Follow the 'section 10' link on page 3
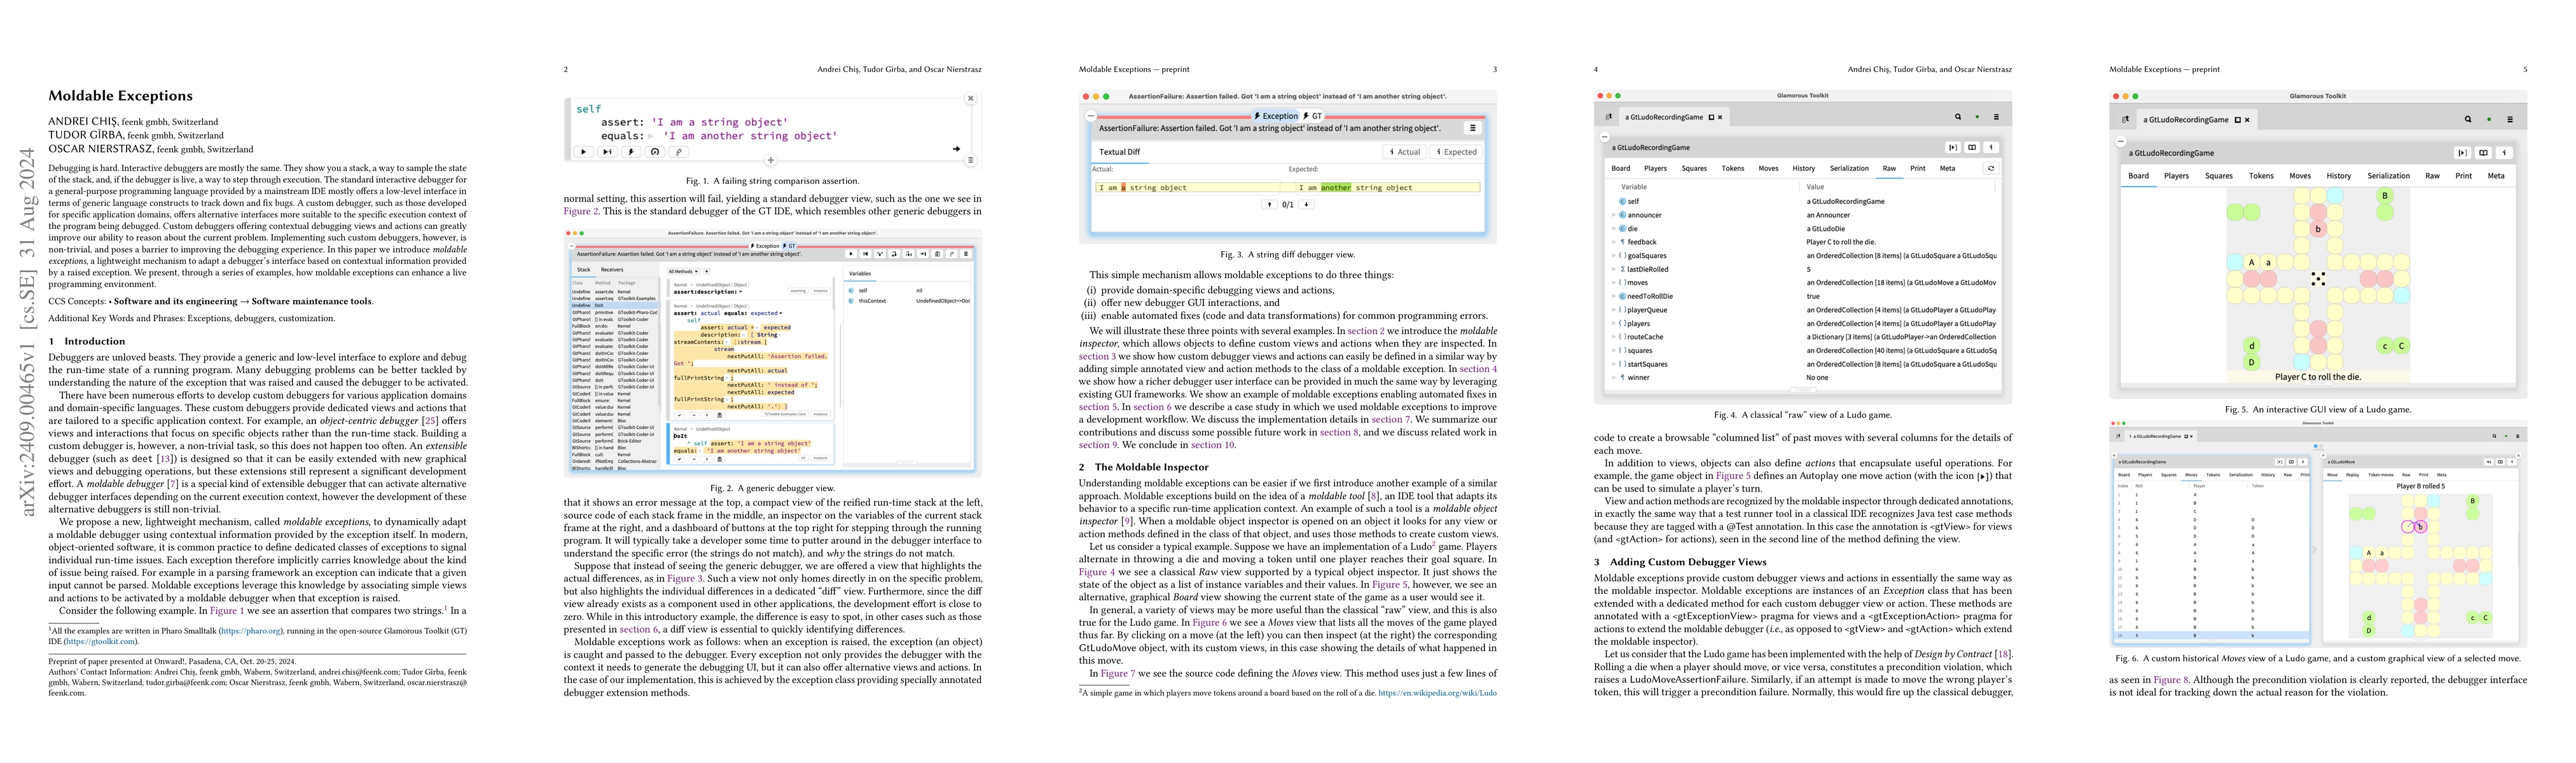The height and width of the screenshot is (763, 2576). click(1214, 445)
